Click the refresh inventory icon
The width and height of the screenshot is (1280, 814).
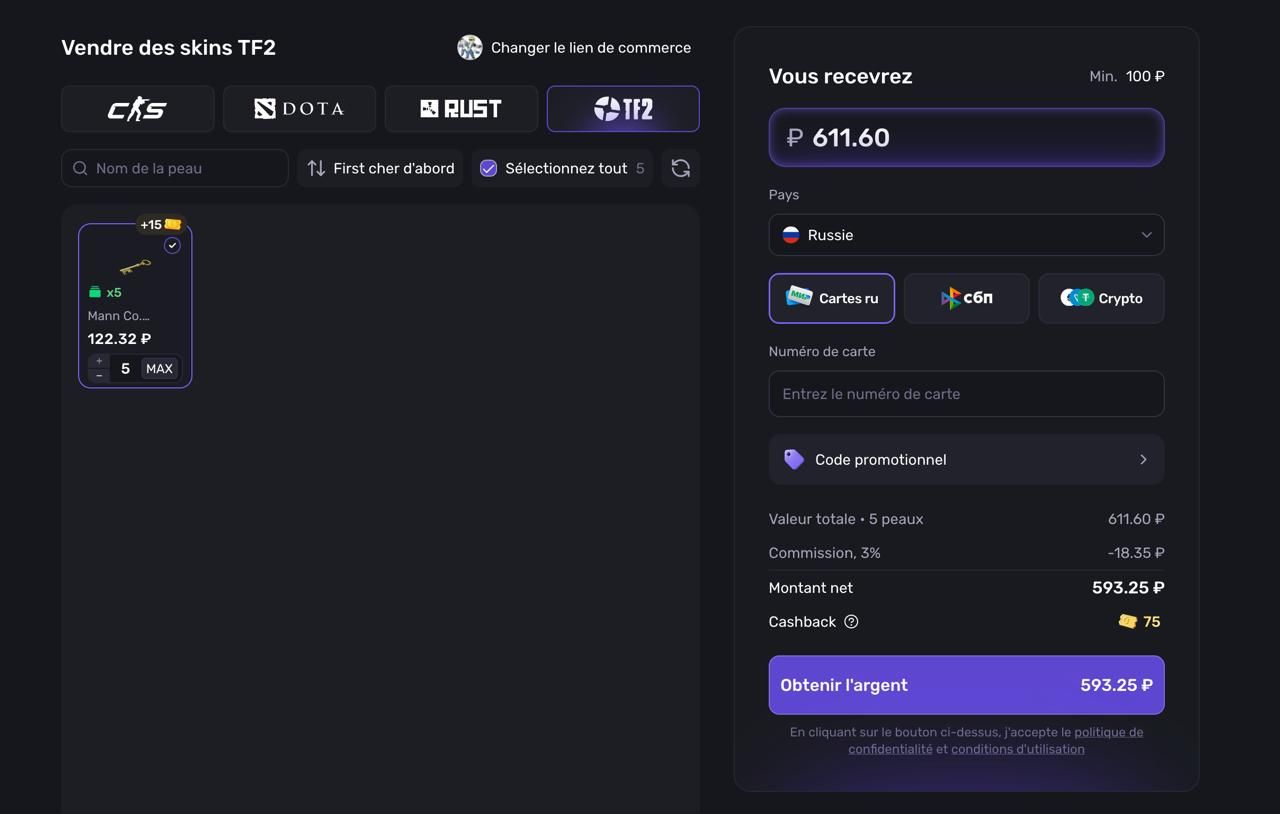680,168
